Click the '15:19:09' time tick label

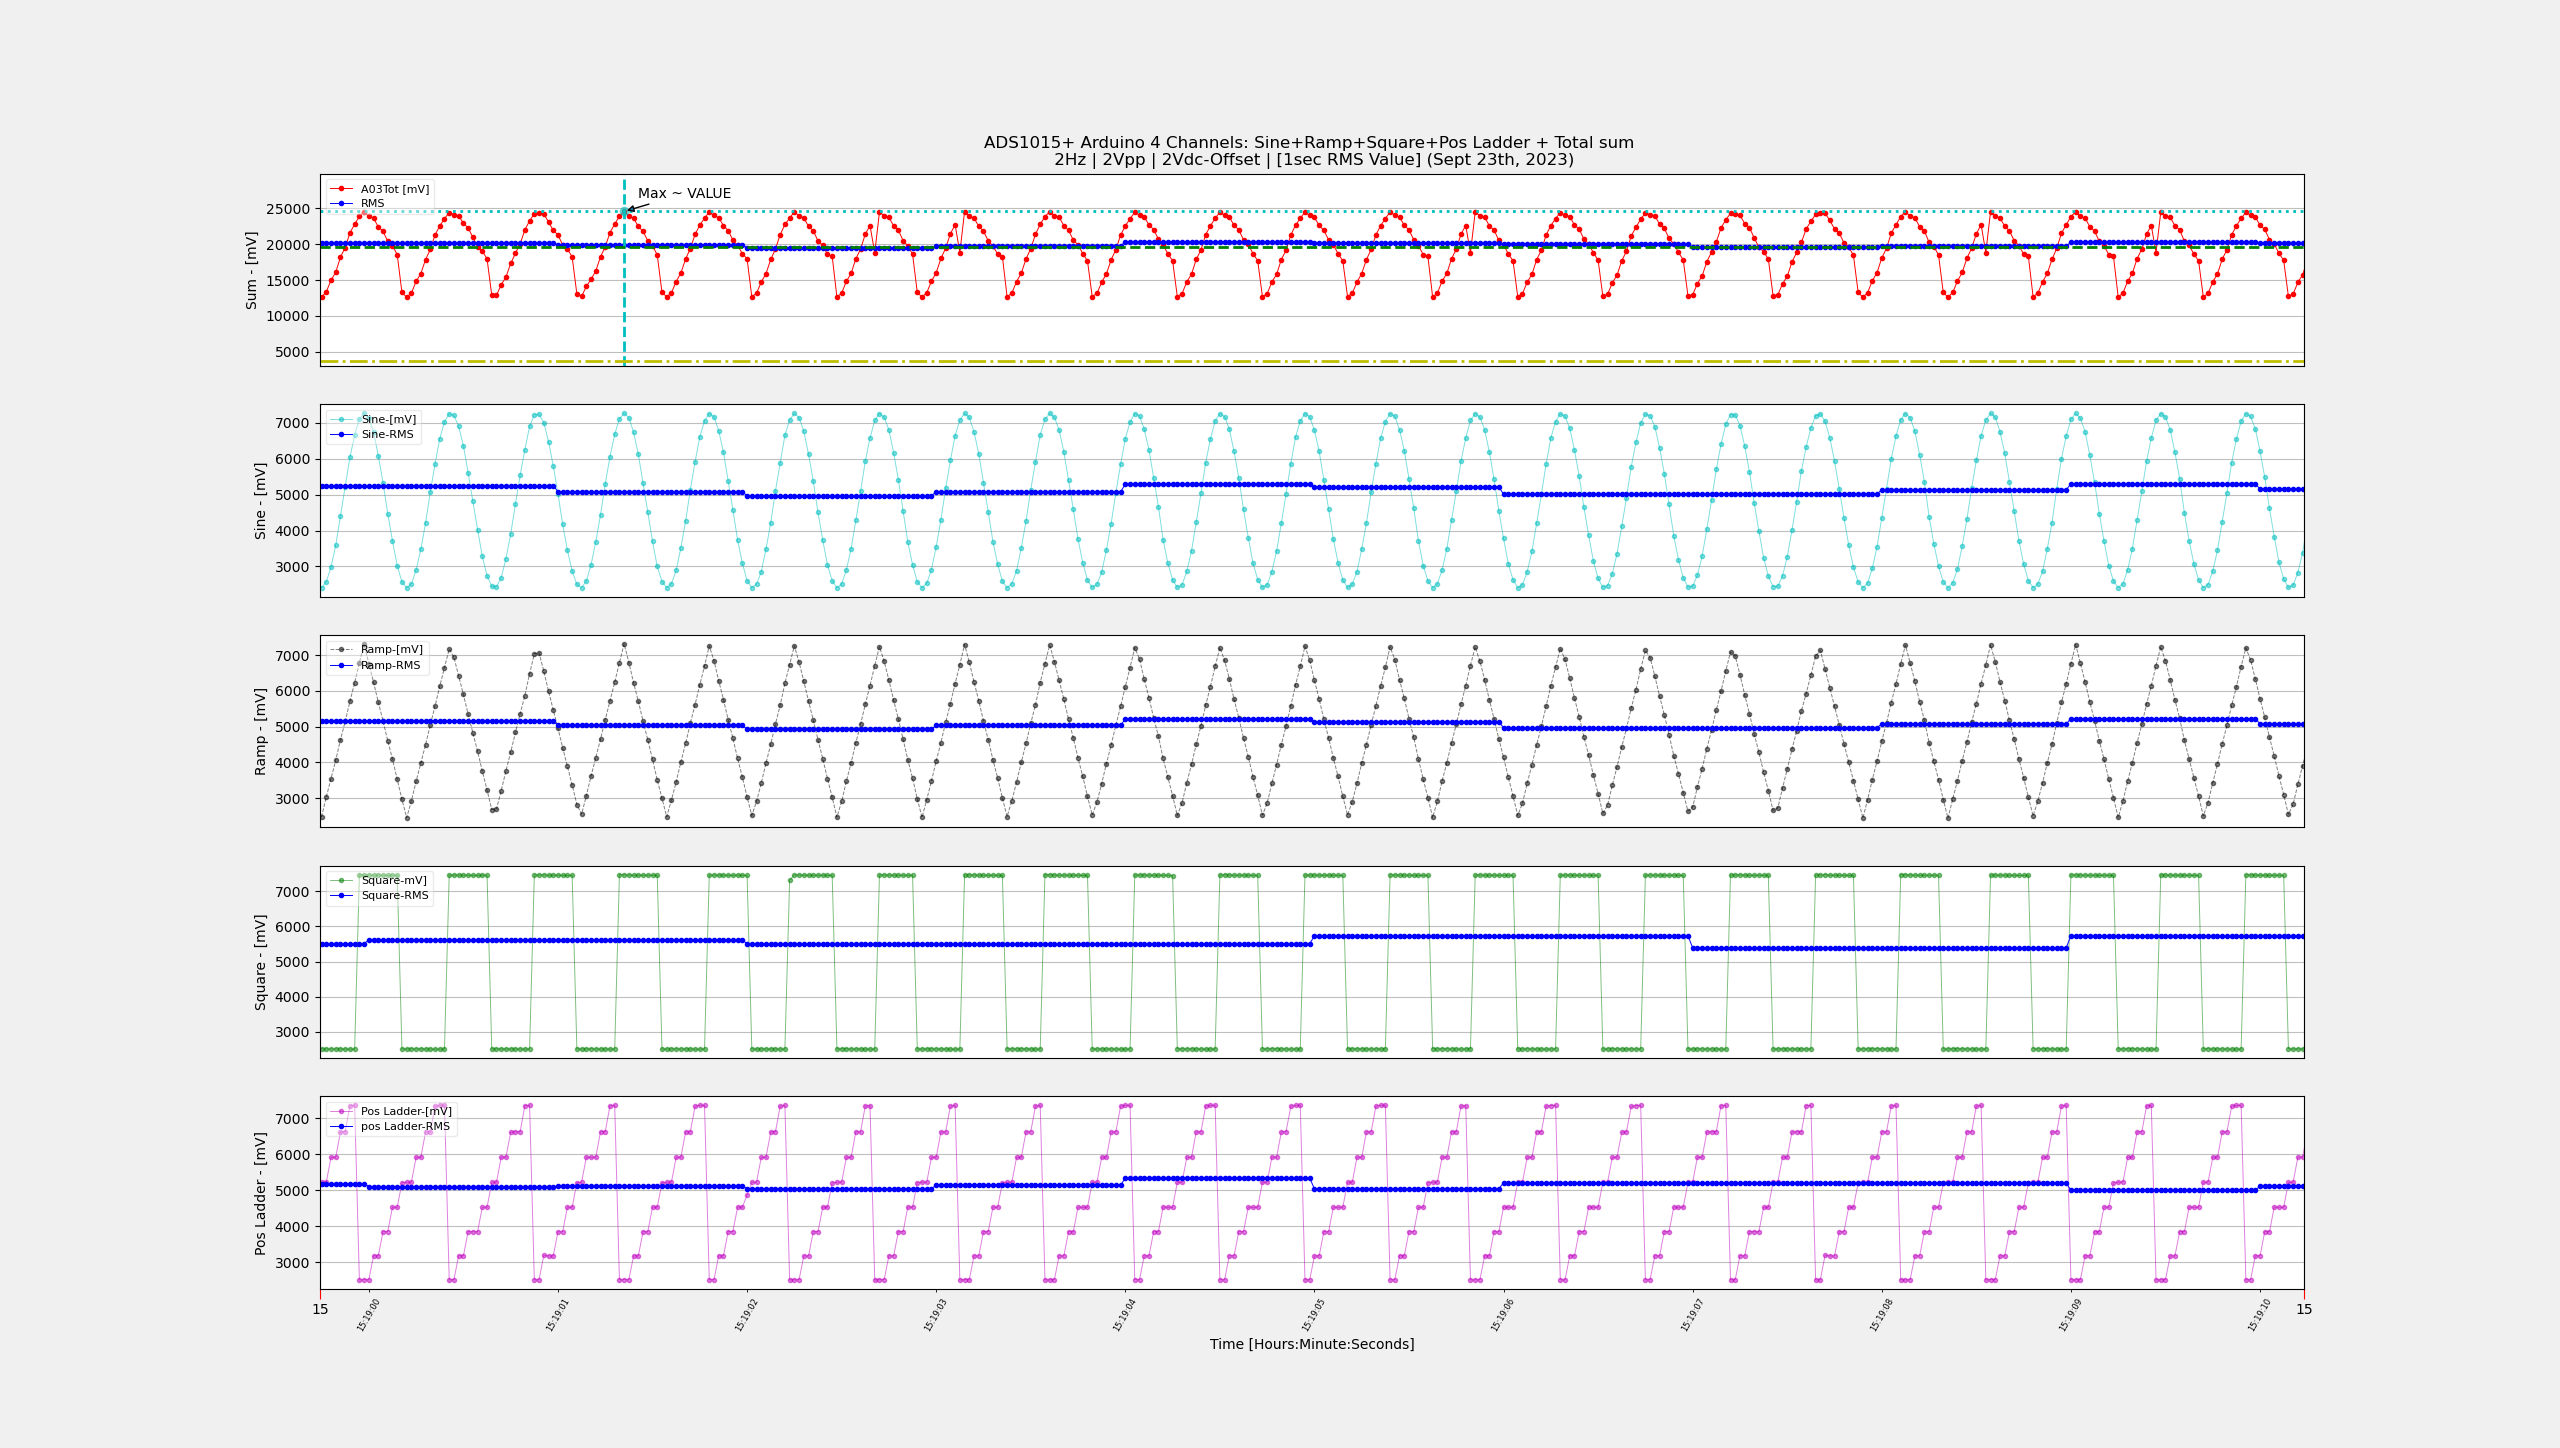[x=2071, y=1315]
